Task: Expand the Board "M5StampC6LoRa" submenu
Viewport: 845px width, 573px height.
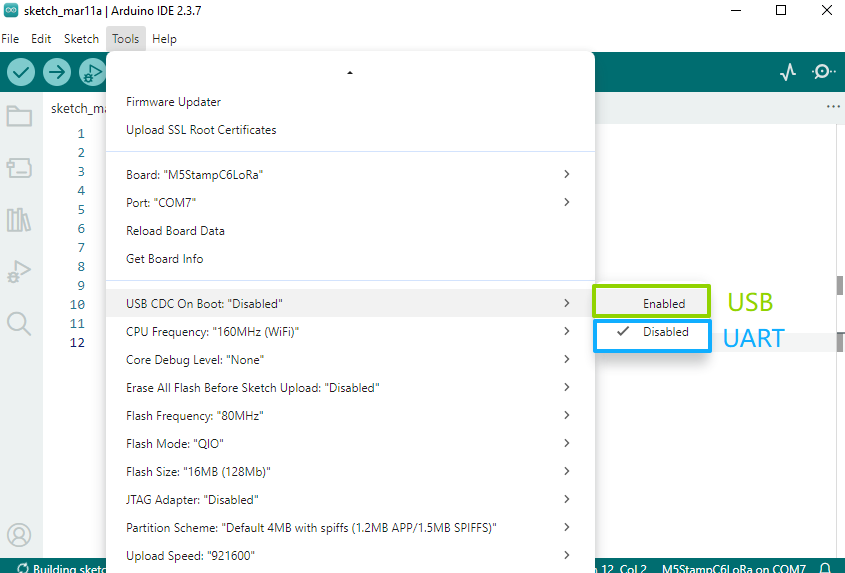Action: coord(349,174)
